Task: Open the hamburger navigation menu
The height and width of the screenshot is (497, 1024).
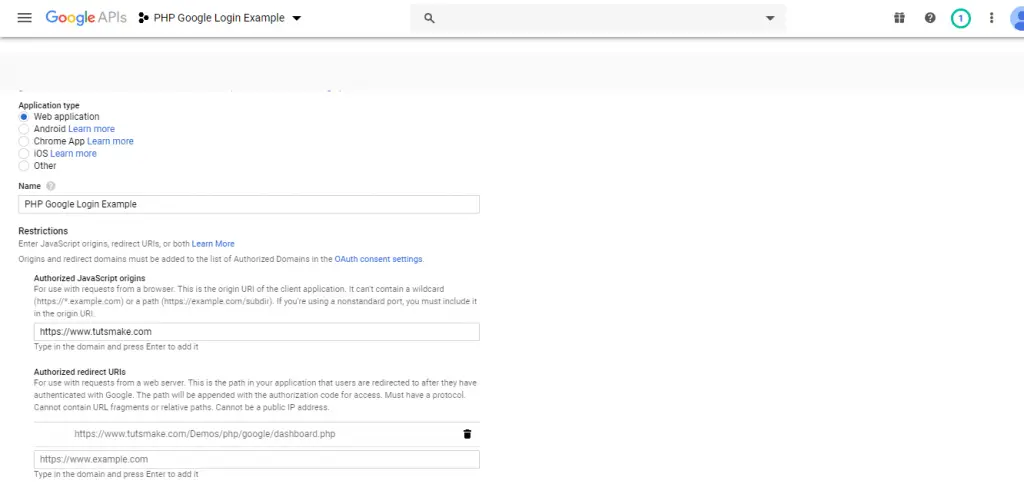Action: point(24,18)
